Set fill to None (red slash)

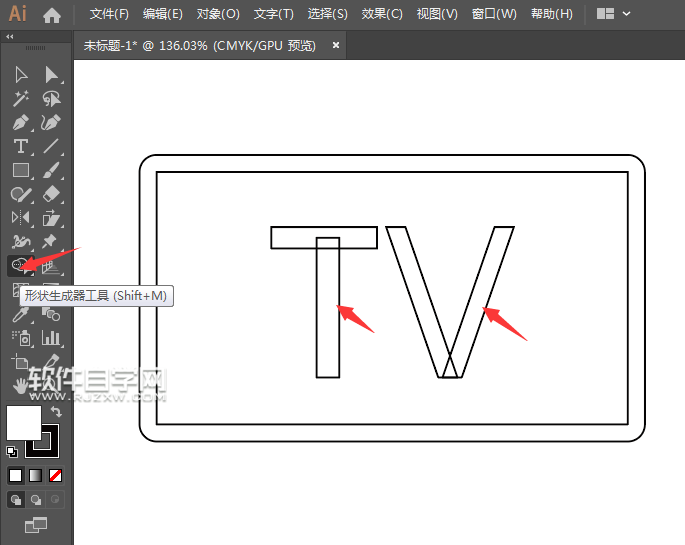tap(55, 475)
